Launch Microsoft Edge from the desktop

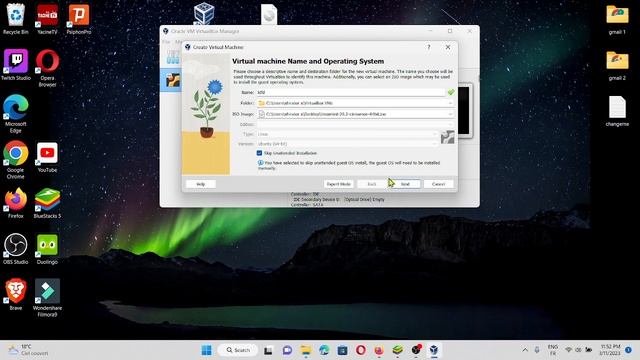[x=16, y=113]
